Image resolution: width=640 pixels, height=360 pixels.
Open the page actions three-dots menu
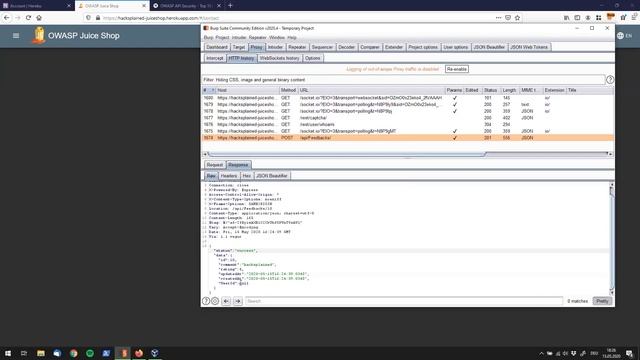click(498, 18)
